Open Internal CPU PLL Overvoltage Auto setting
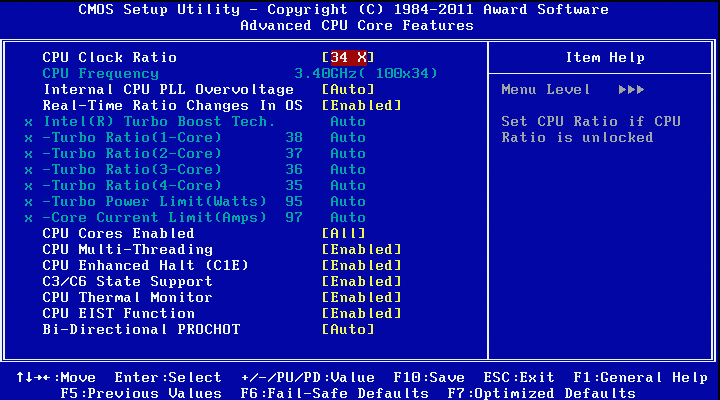Image resolution: width=720 pixels, height=400 pixels. (x=349, y=89)
